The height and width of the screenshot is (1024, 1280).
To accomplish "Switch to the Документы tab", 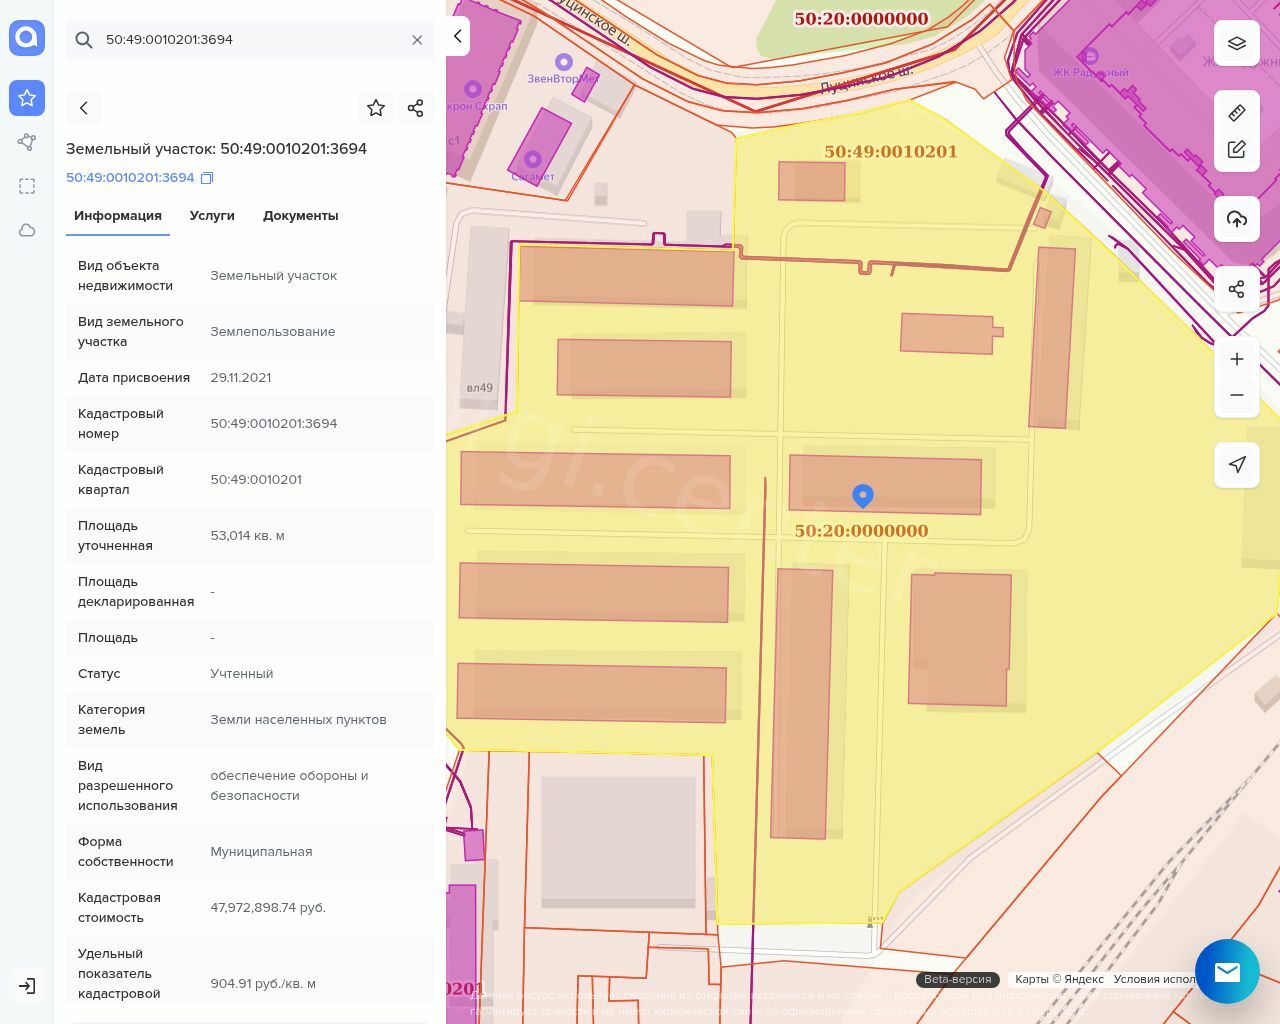I will click(300, 216).
